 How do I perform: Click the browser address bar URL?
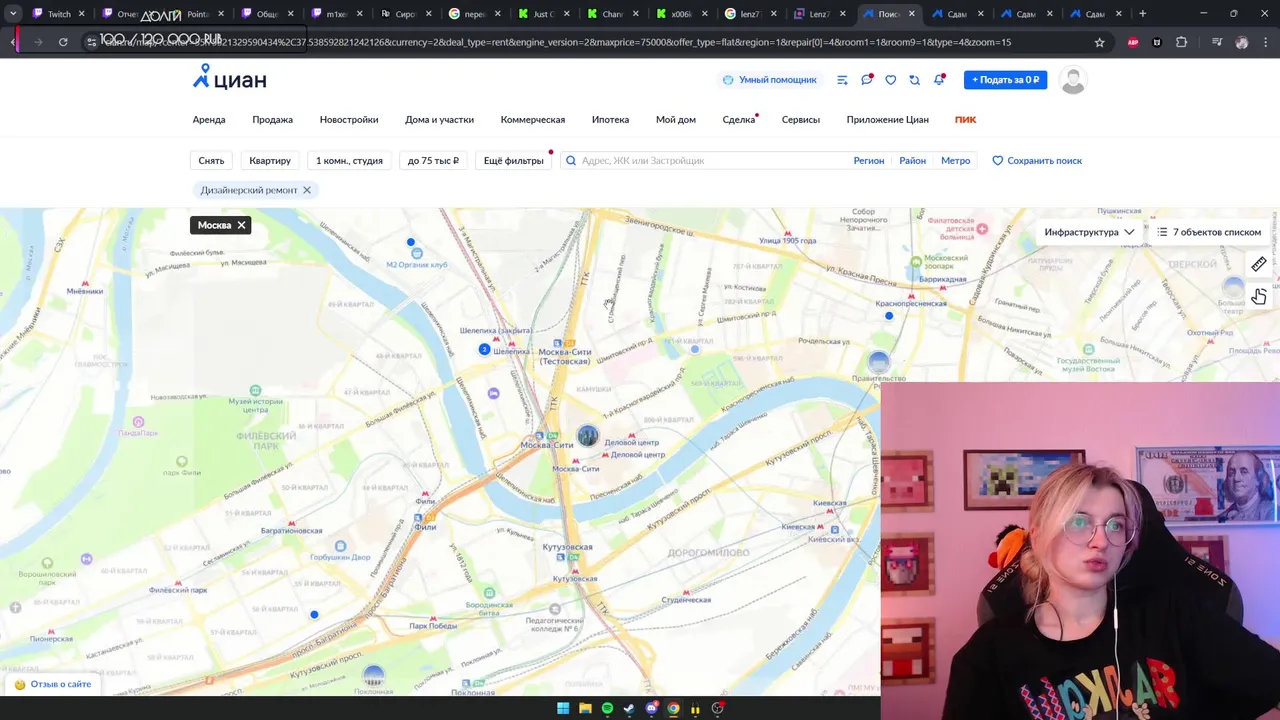point(560,42)
